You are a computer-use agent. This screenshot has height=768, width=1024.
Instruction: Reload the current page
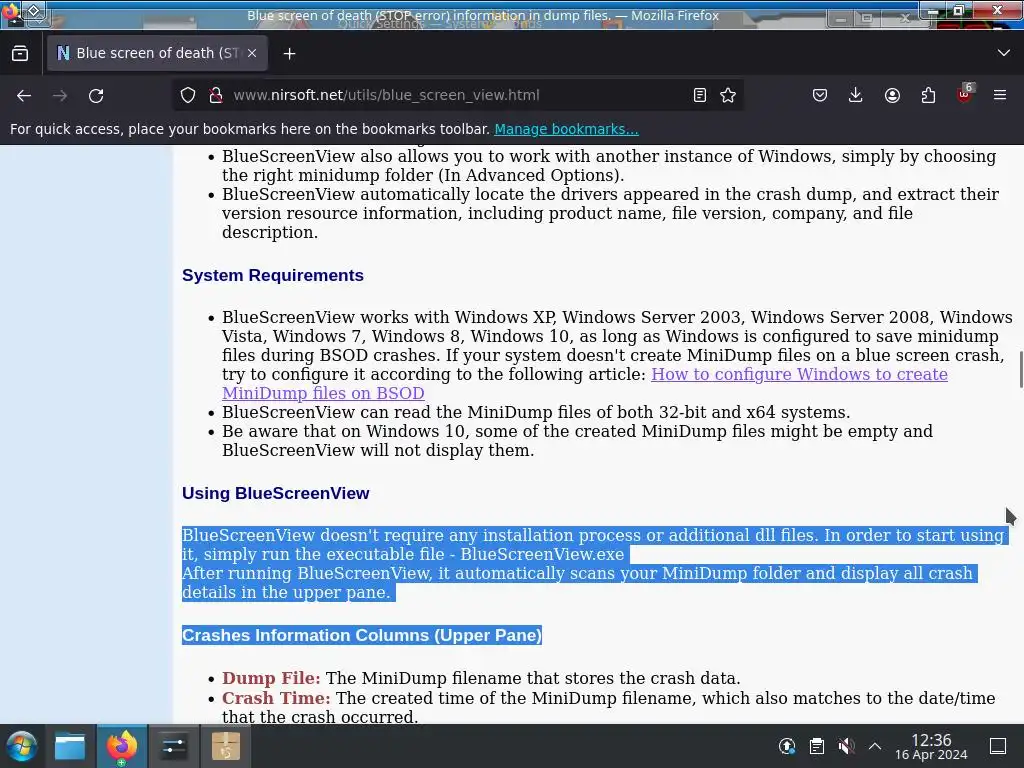(96, 95)
